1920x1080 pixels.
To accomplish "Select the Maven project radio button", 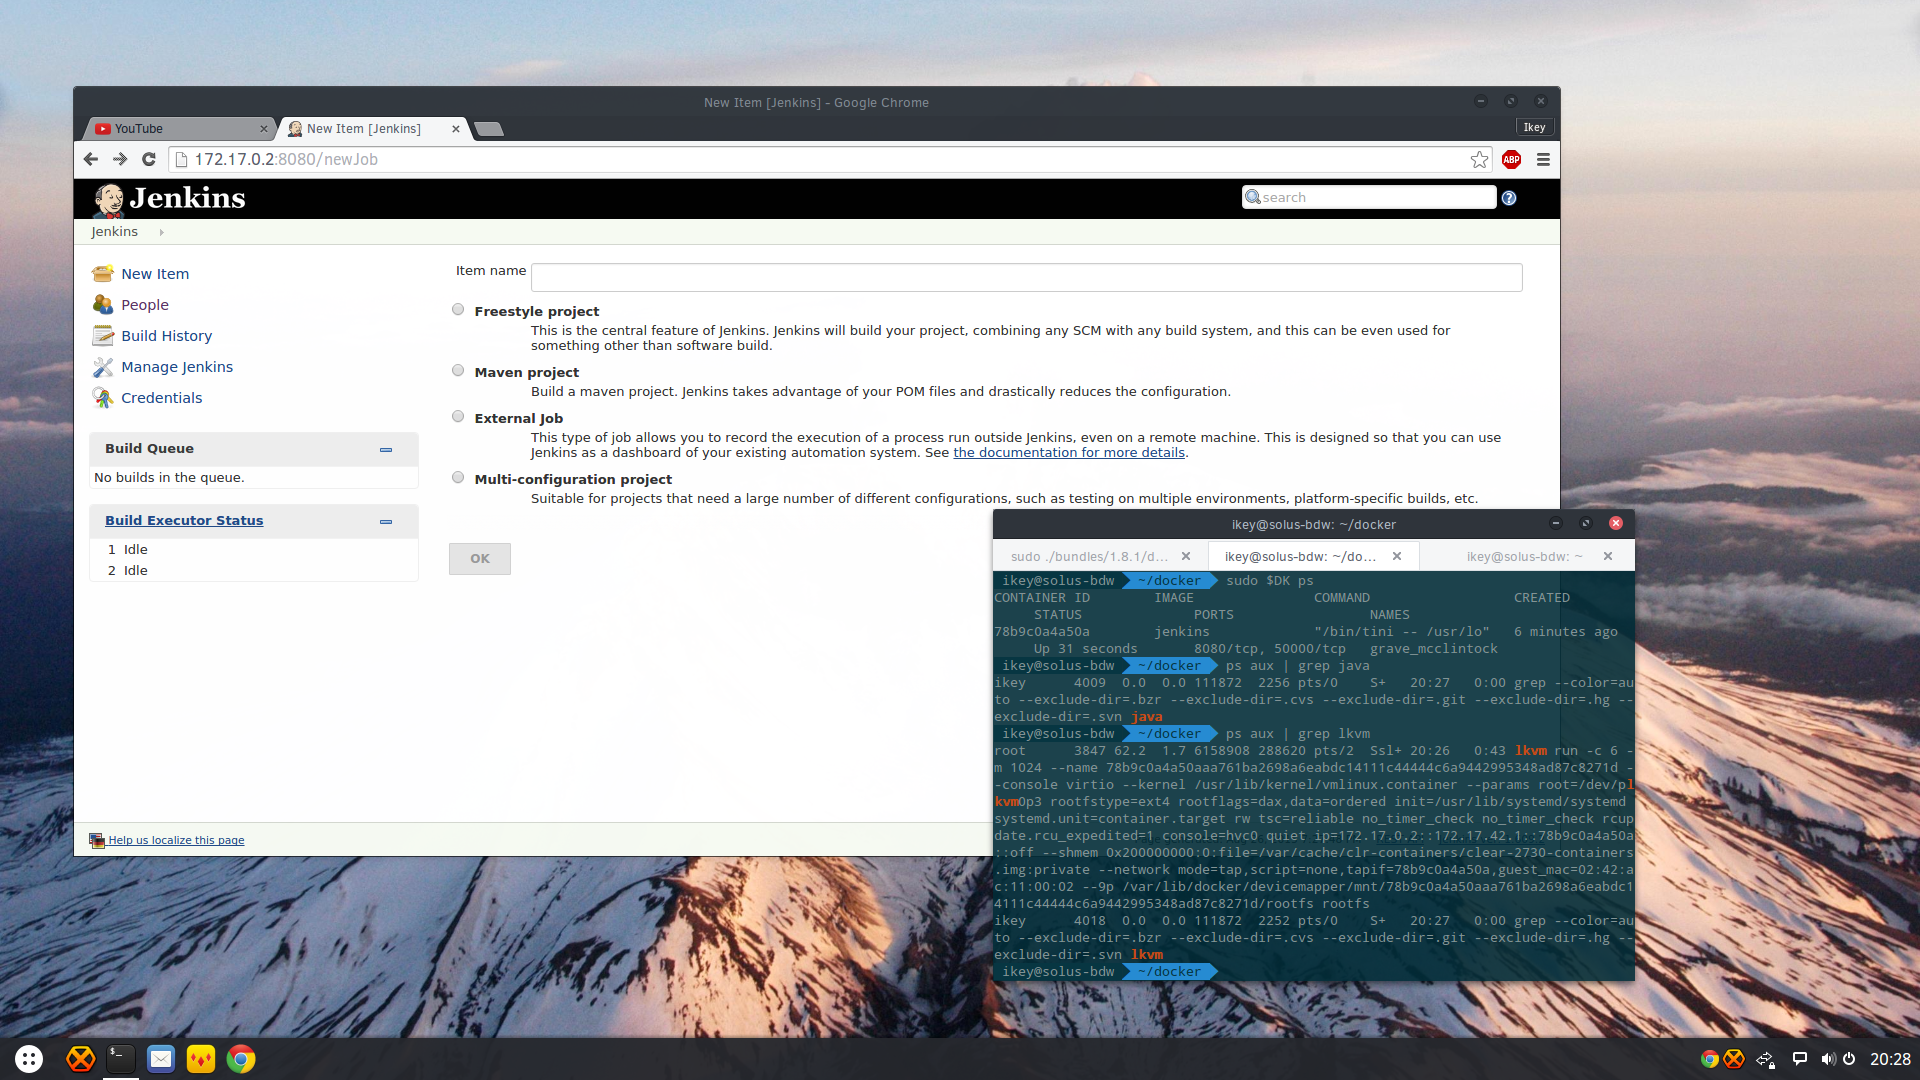I will coord(458,371).
